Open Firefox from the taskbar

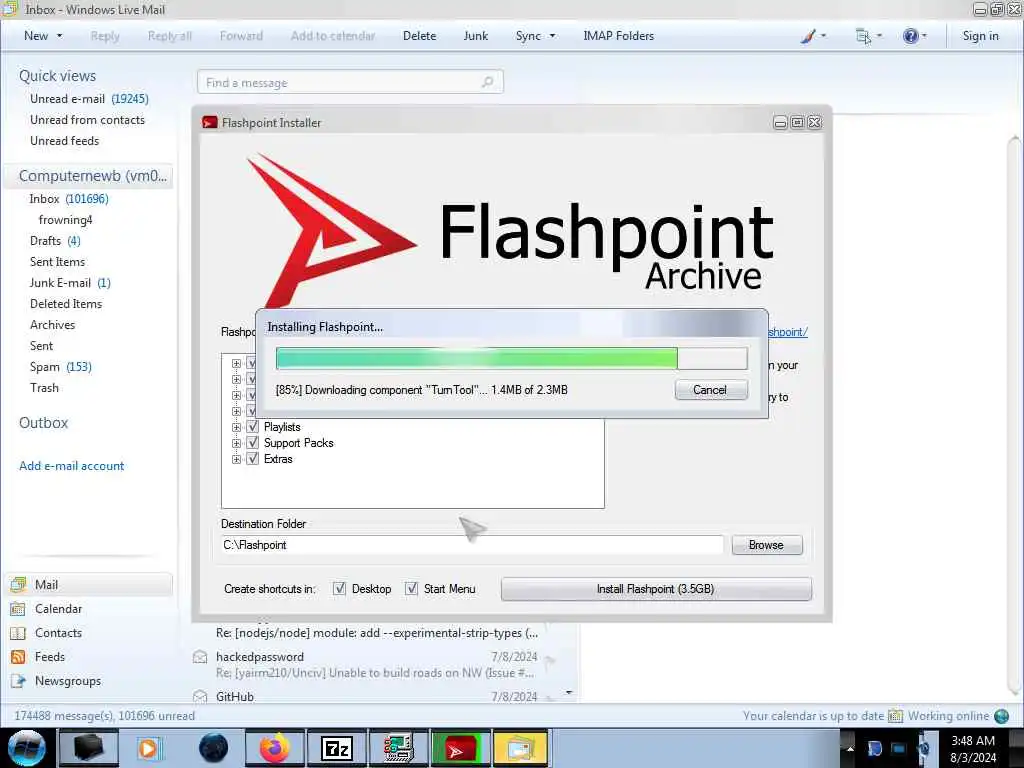point(275,748)
